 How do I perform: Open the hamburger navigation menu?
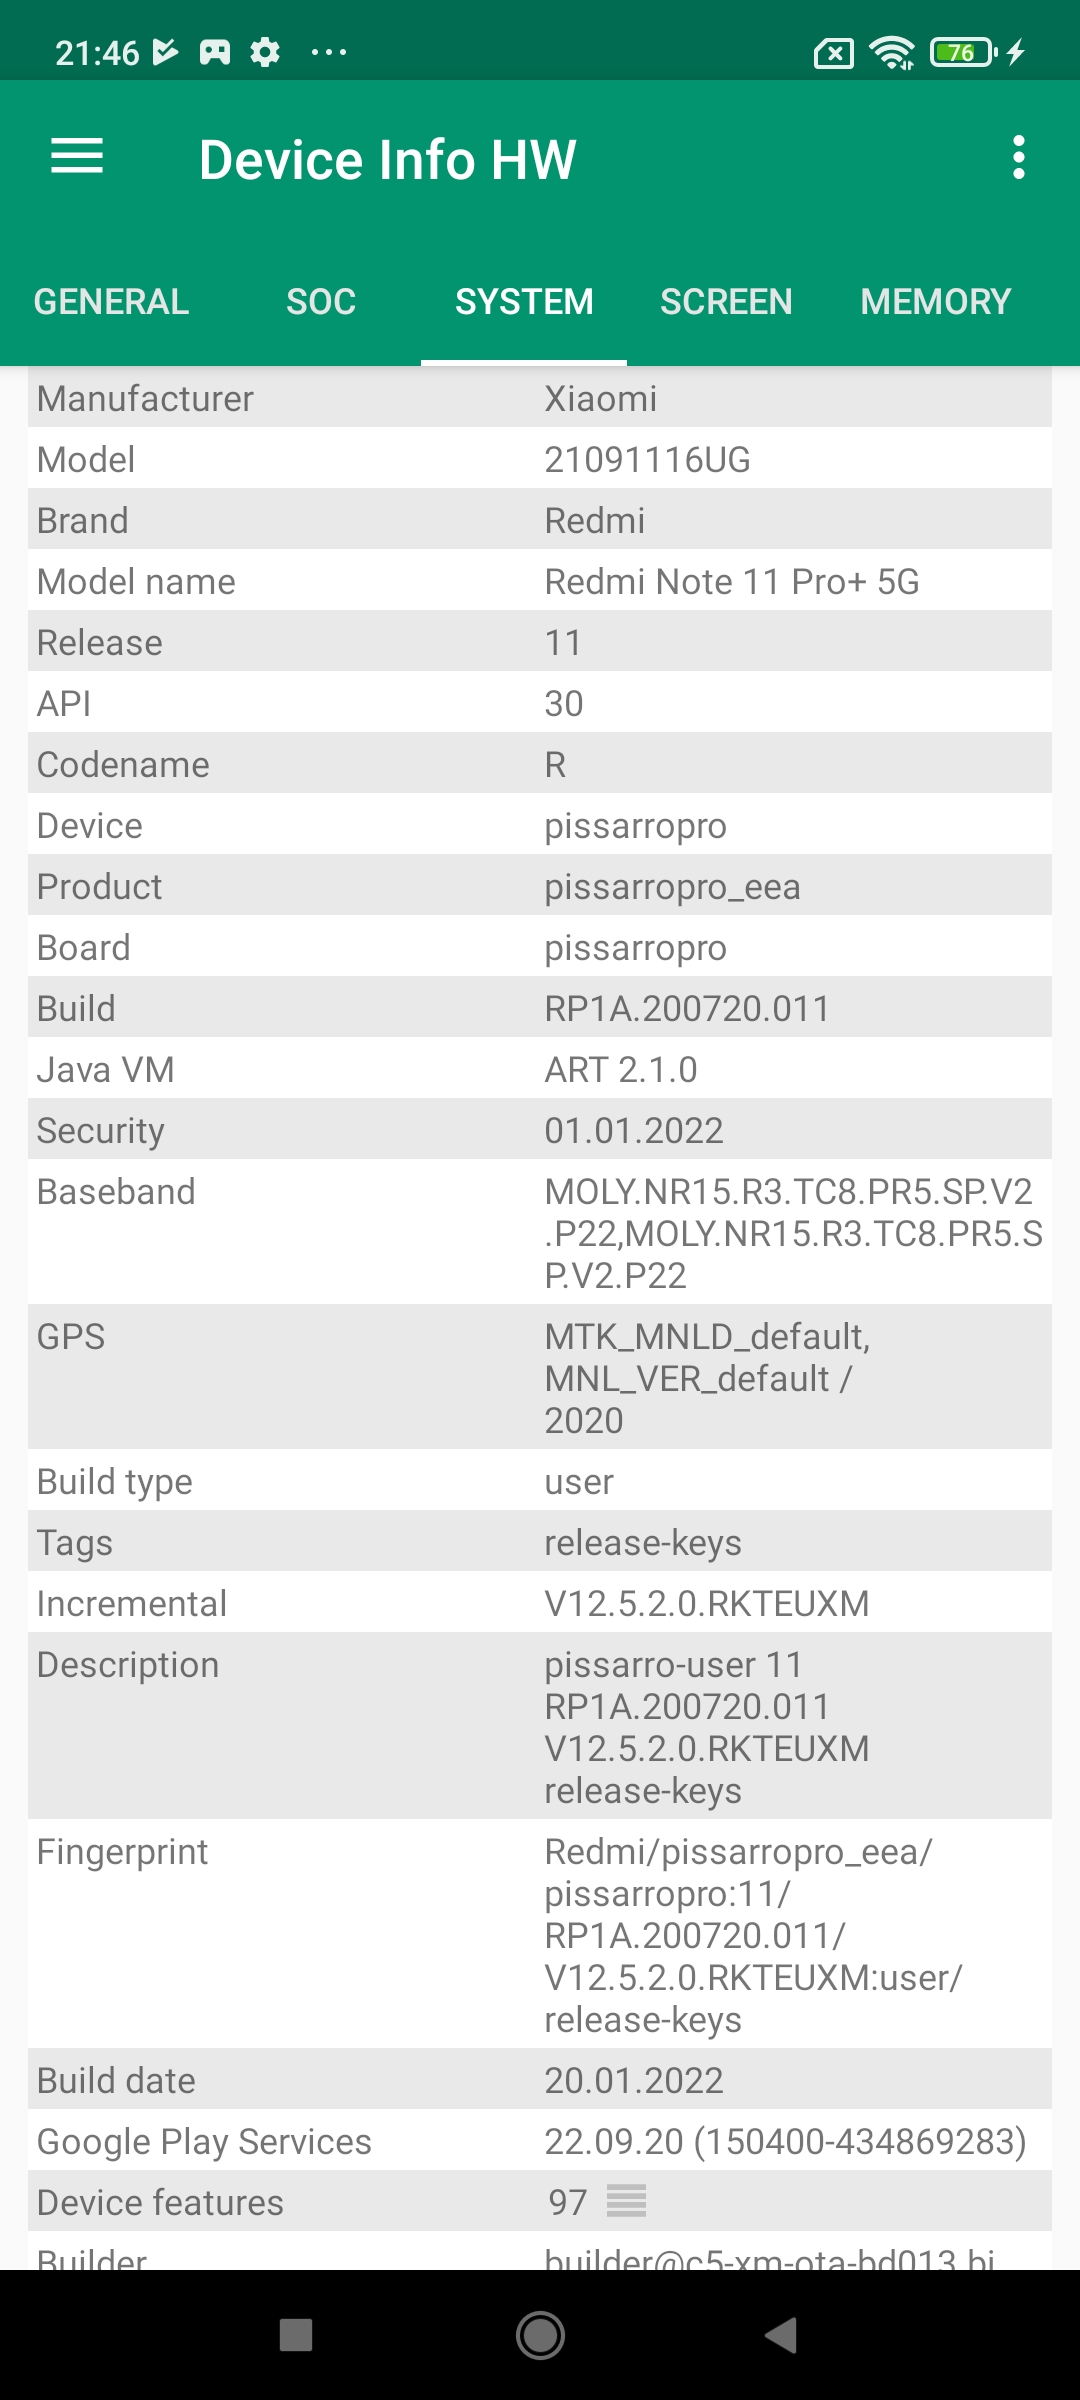[x=77, y=157]
